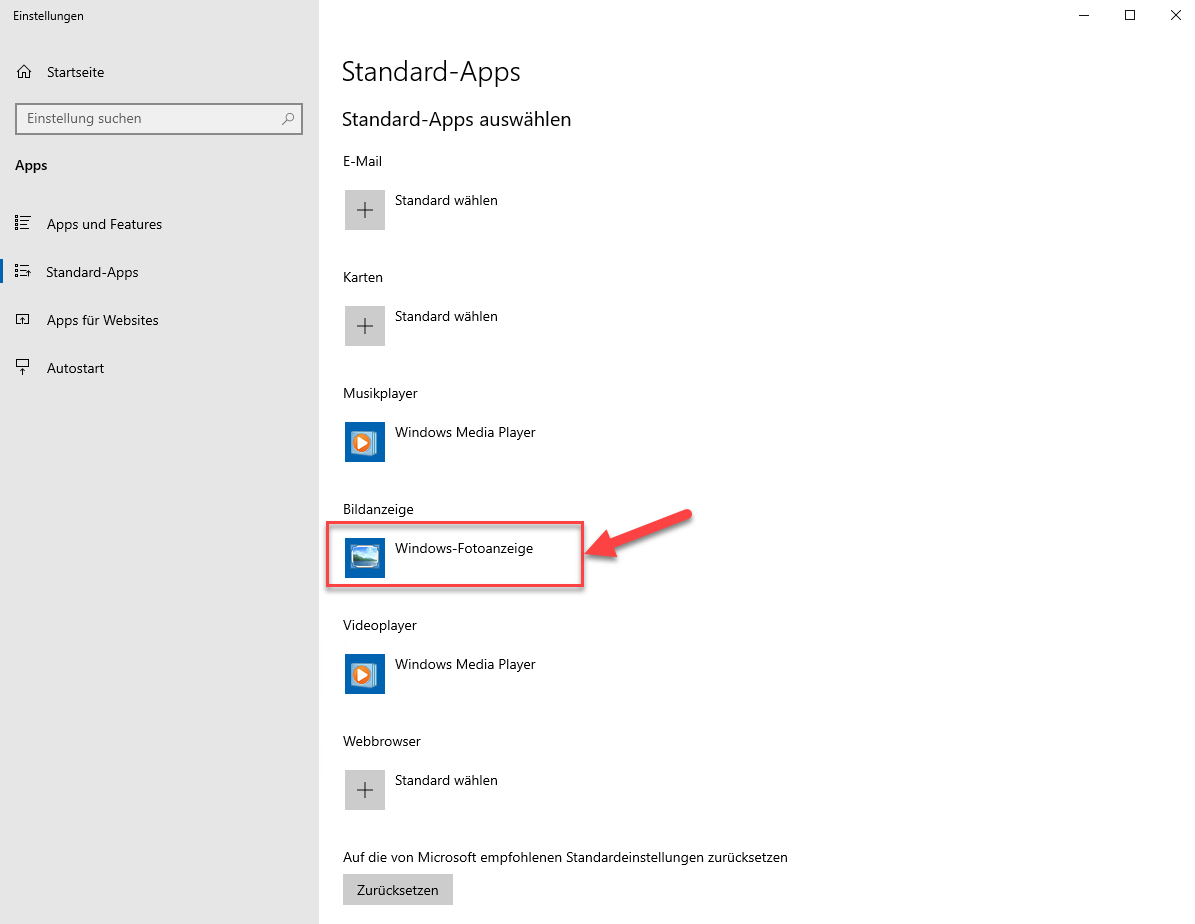Image resolution: width=1195 pixels, height=924 pixels.
Task: Click the plus icon under E-Mail
Action: [x=365, y=210]
